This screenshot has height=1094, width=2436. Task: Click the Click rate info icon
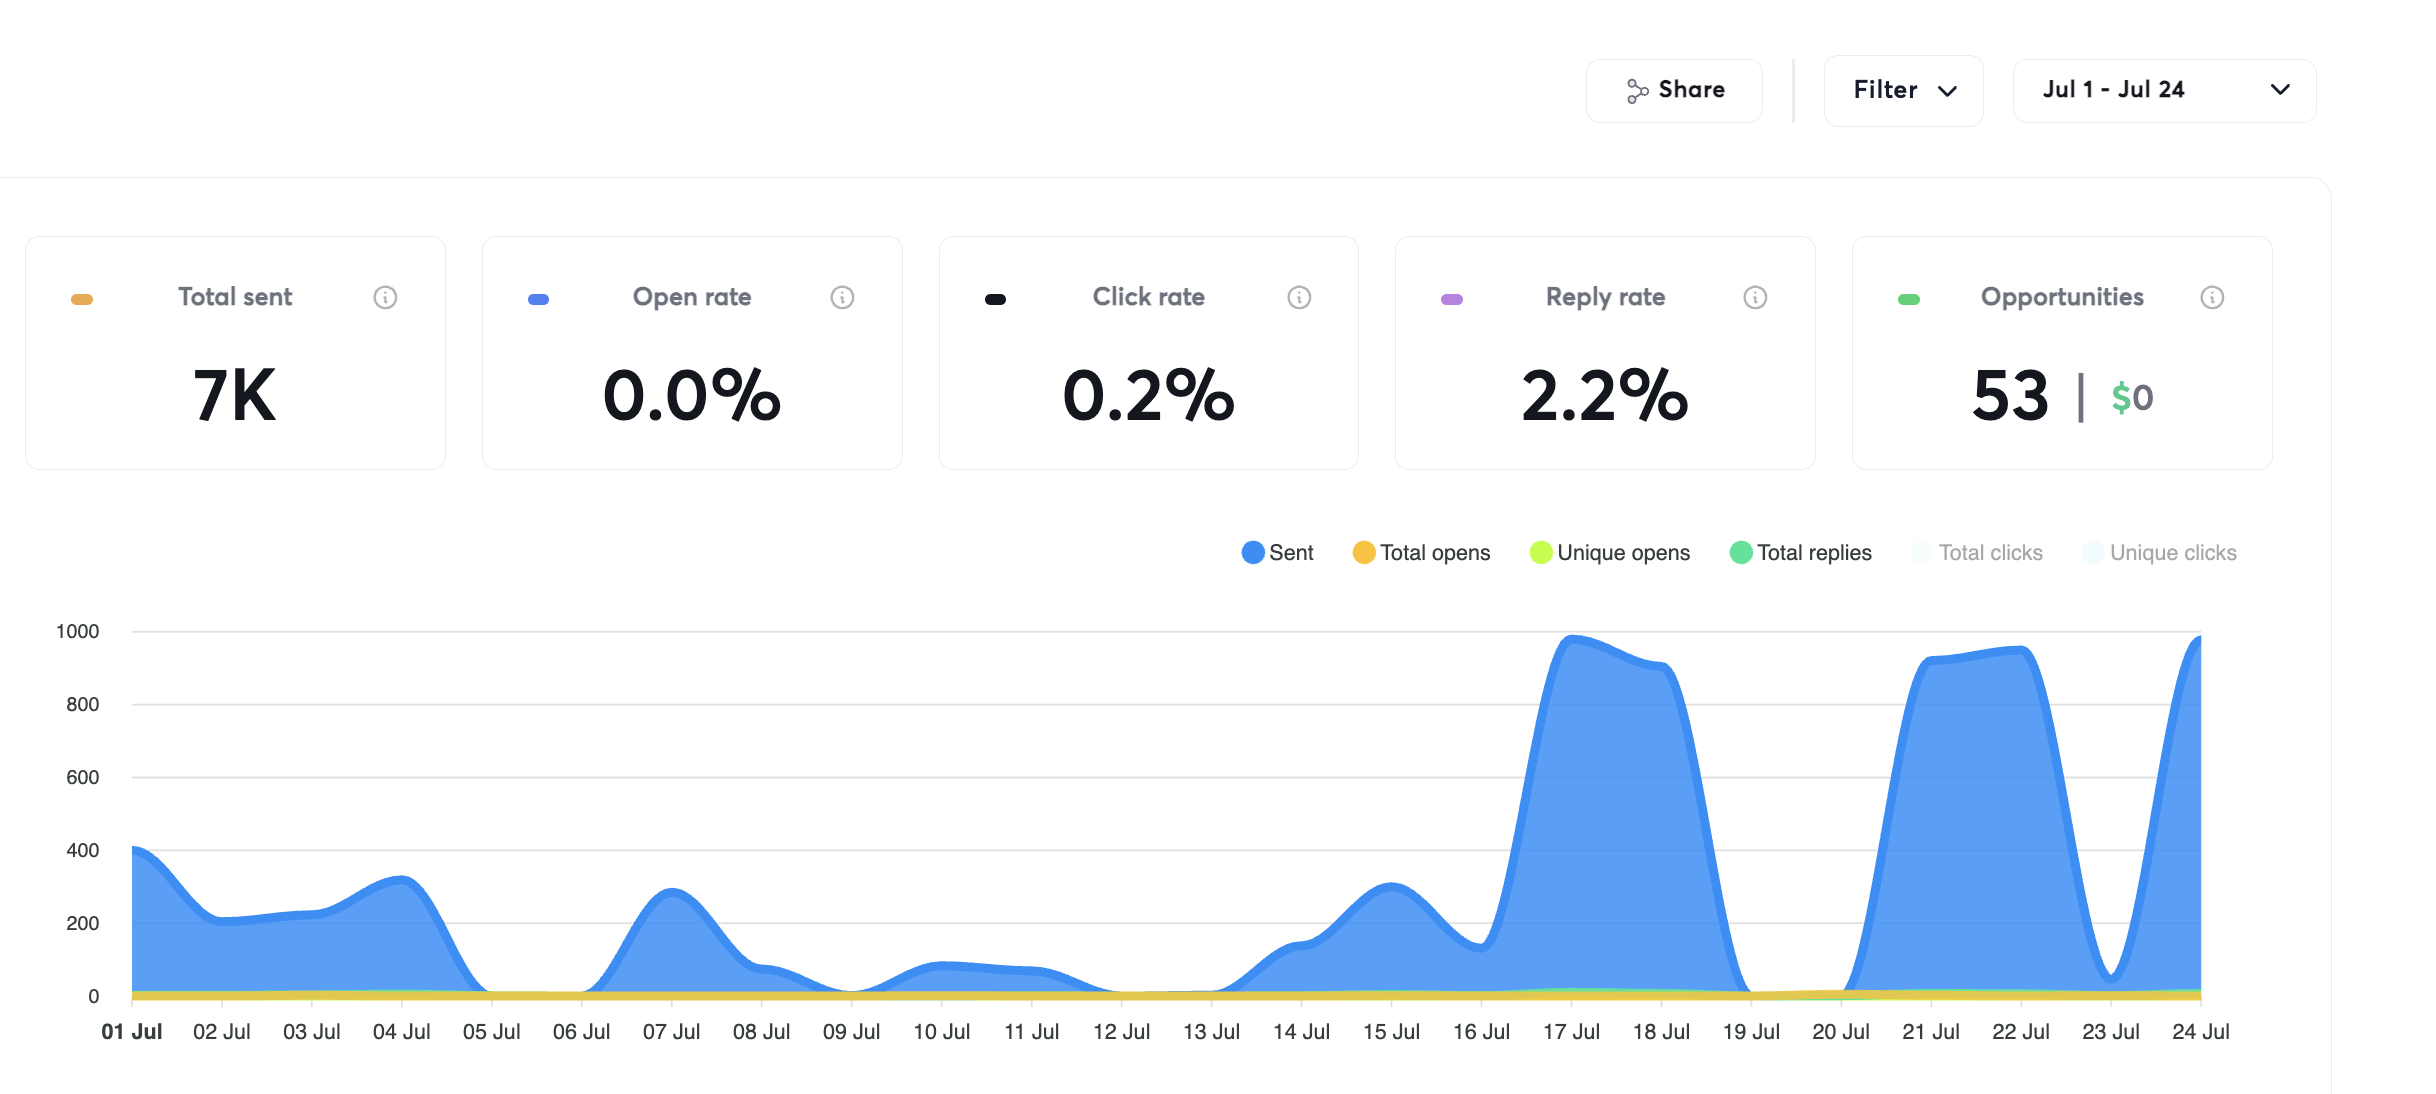(1299, 297)
